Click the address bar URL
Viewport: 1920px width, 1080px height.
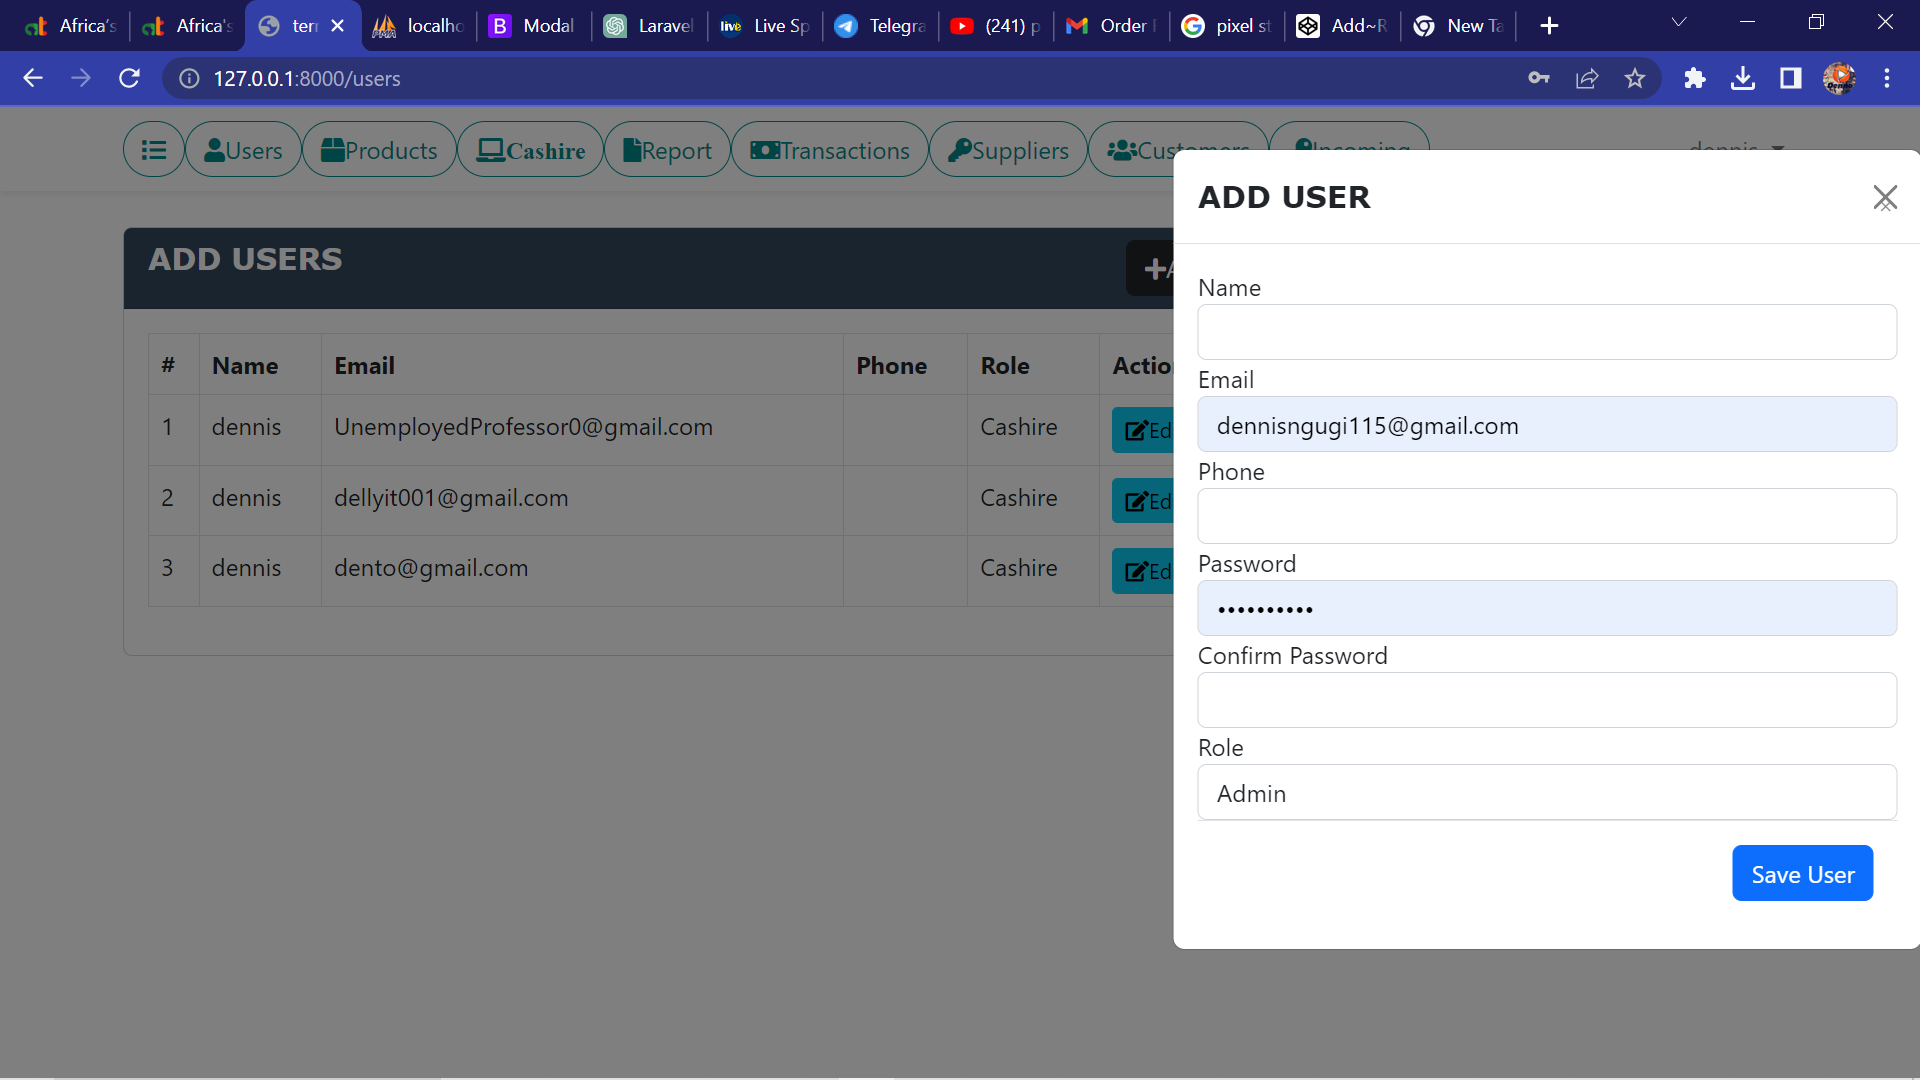pos(307,78)
